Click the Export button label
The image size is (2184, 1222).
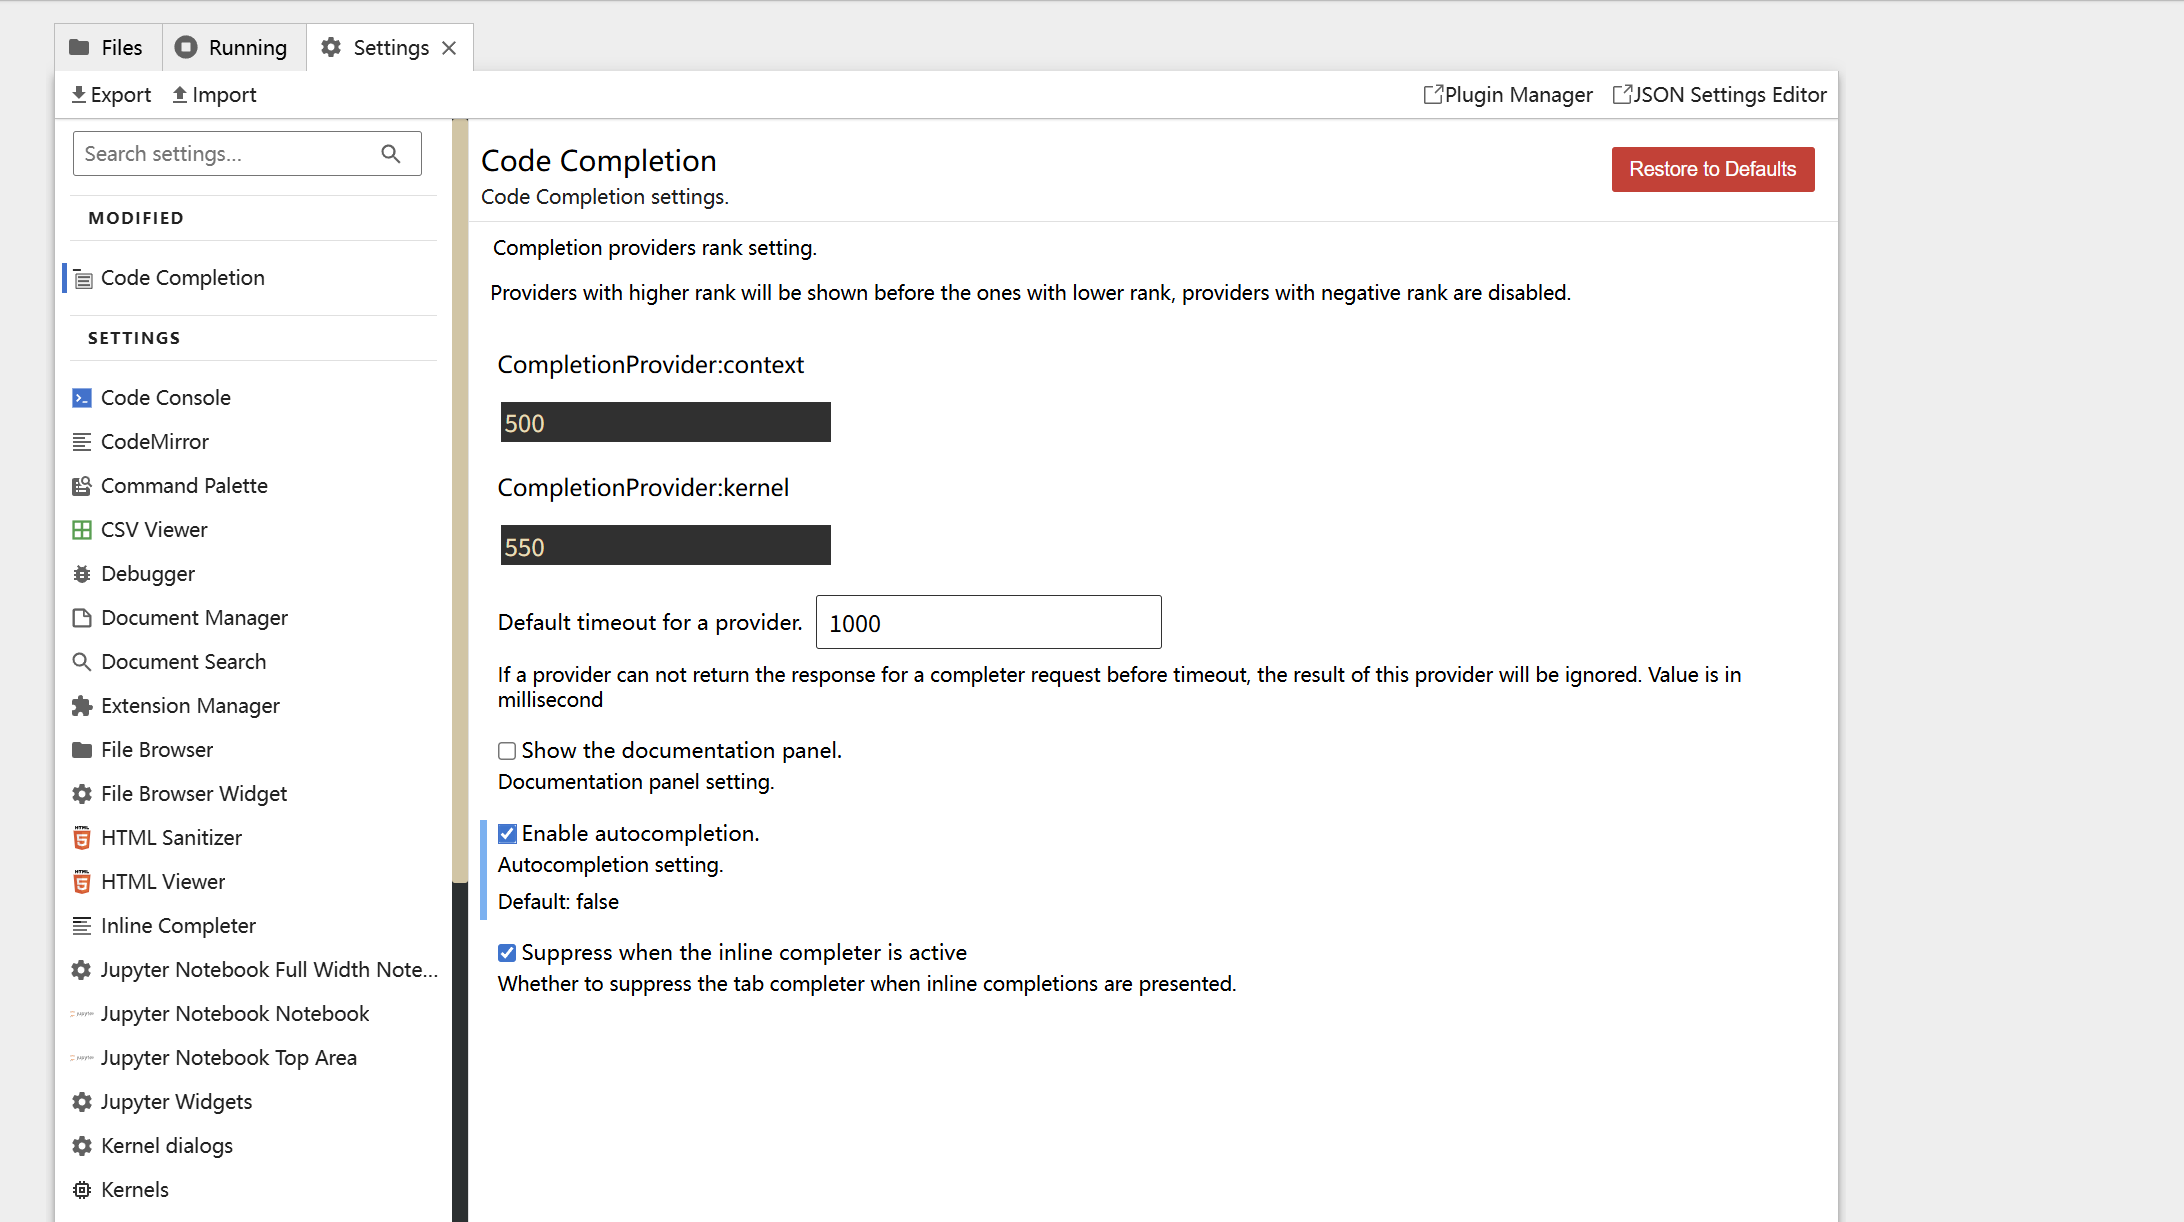[x=120, y=94]
